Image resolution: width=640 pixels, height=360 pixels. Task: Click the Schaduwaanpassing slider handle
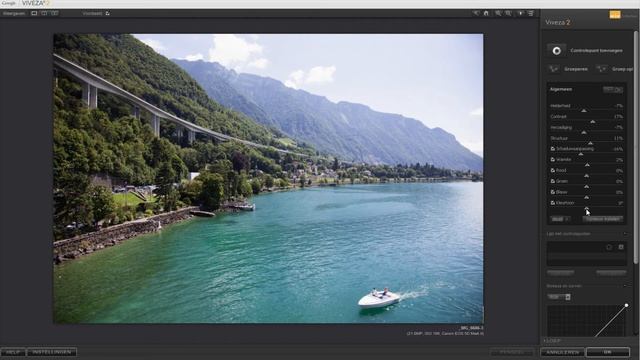point(581,154)
